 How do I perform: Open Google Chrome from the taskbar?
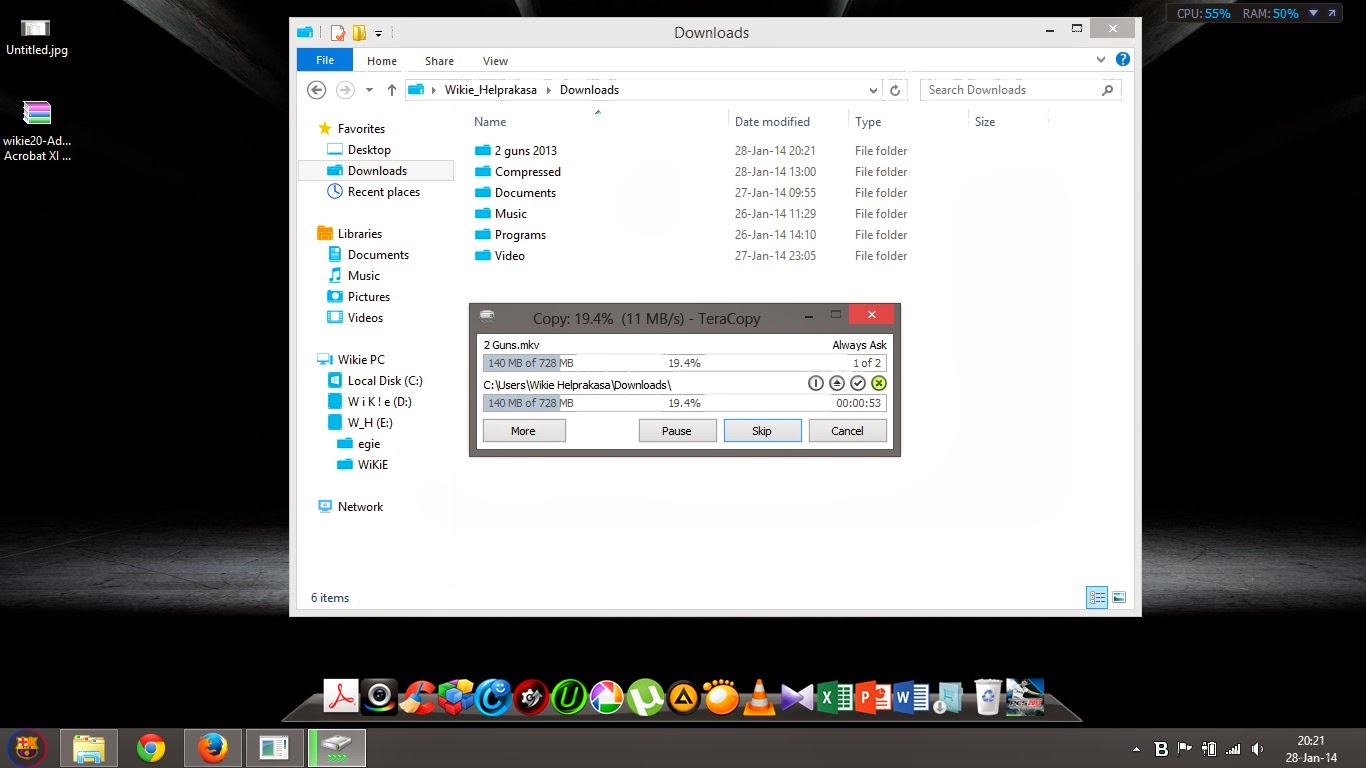151,748
